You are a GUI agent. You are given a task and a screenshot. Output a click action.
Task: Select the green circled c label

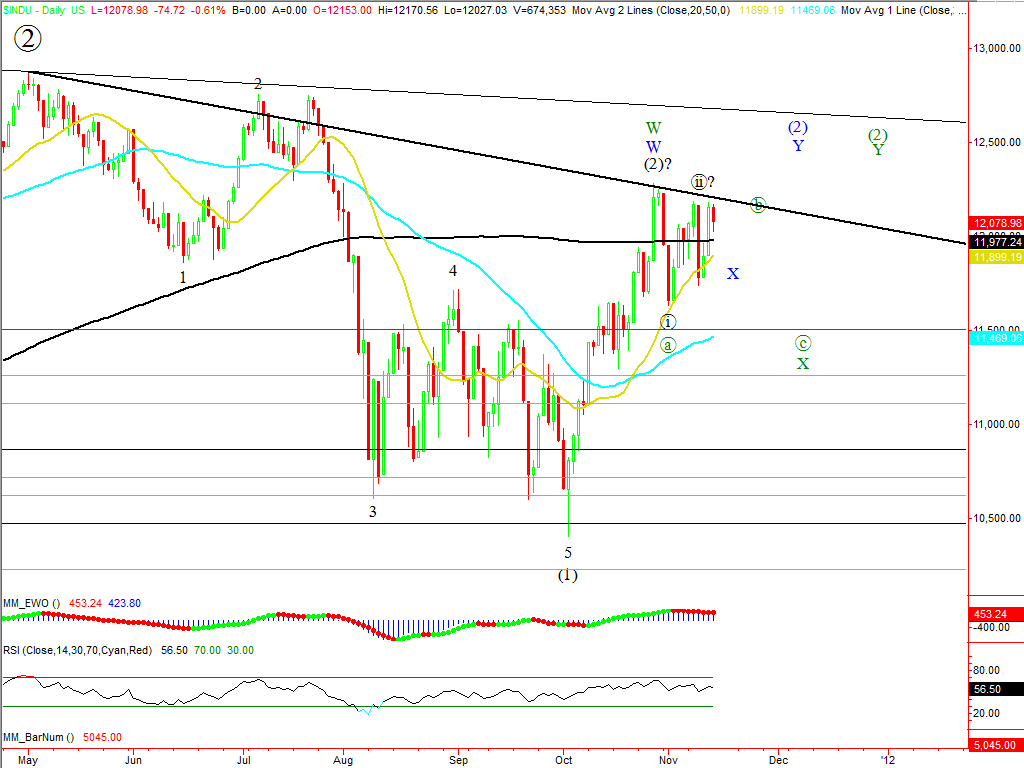tap(803, 343)
